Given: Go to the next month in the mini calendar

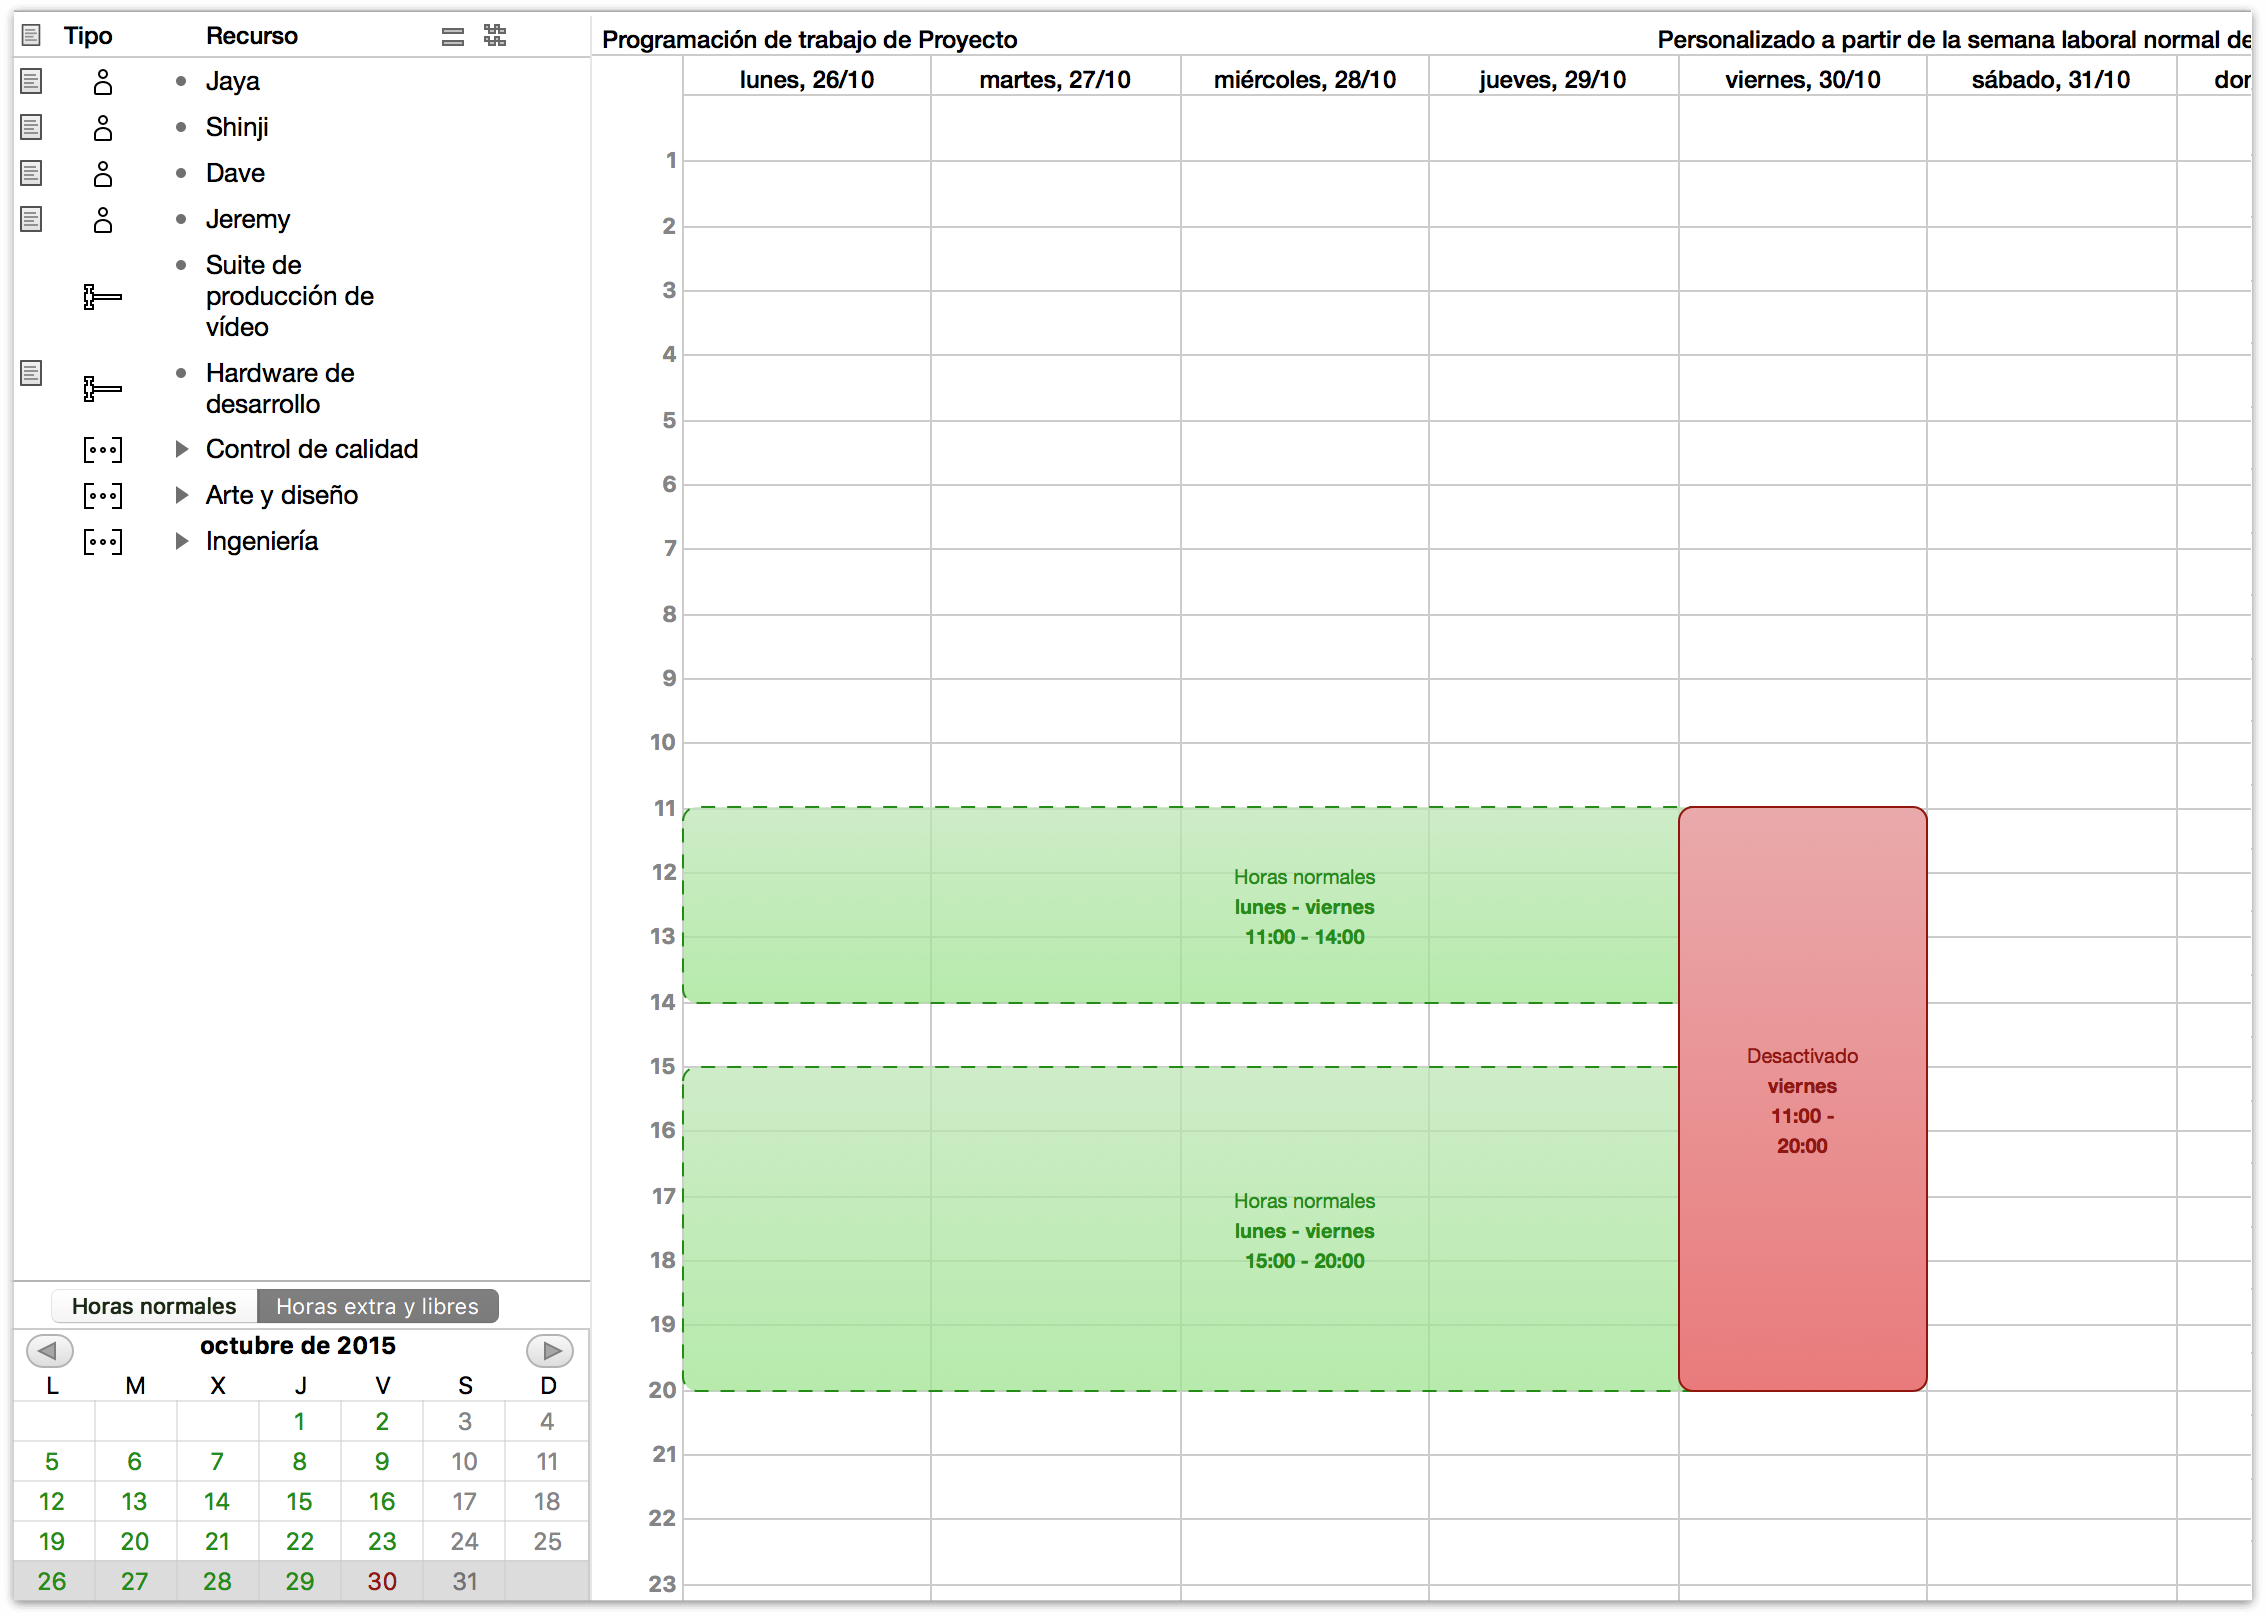Looking at the screenshot, I should (550, 1351).
